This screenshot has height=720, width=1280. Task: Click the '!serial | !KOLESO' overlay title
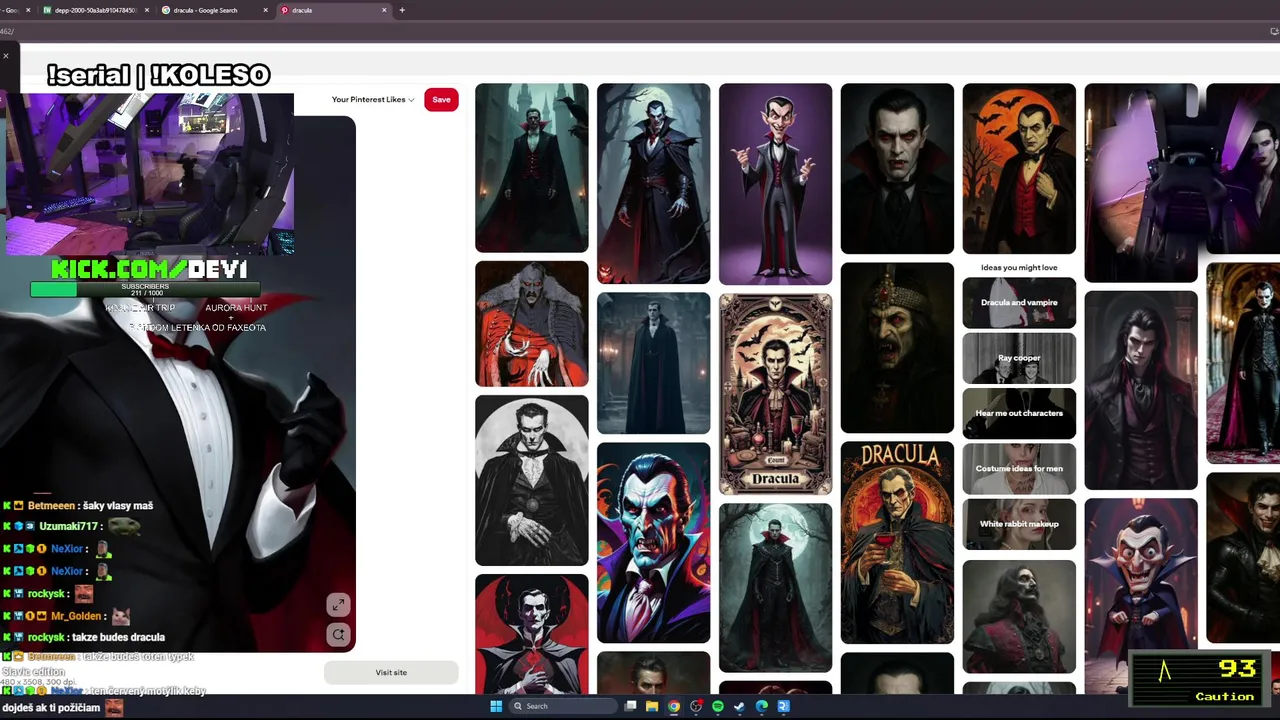[x=158, y=75]
